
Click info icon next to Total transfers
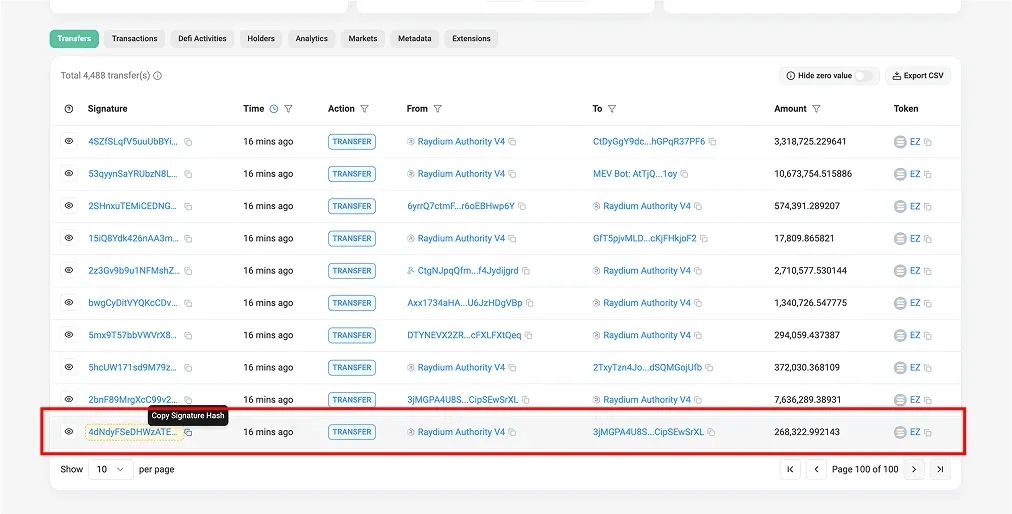coord(157,76)
